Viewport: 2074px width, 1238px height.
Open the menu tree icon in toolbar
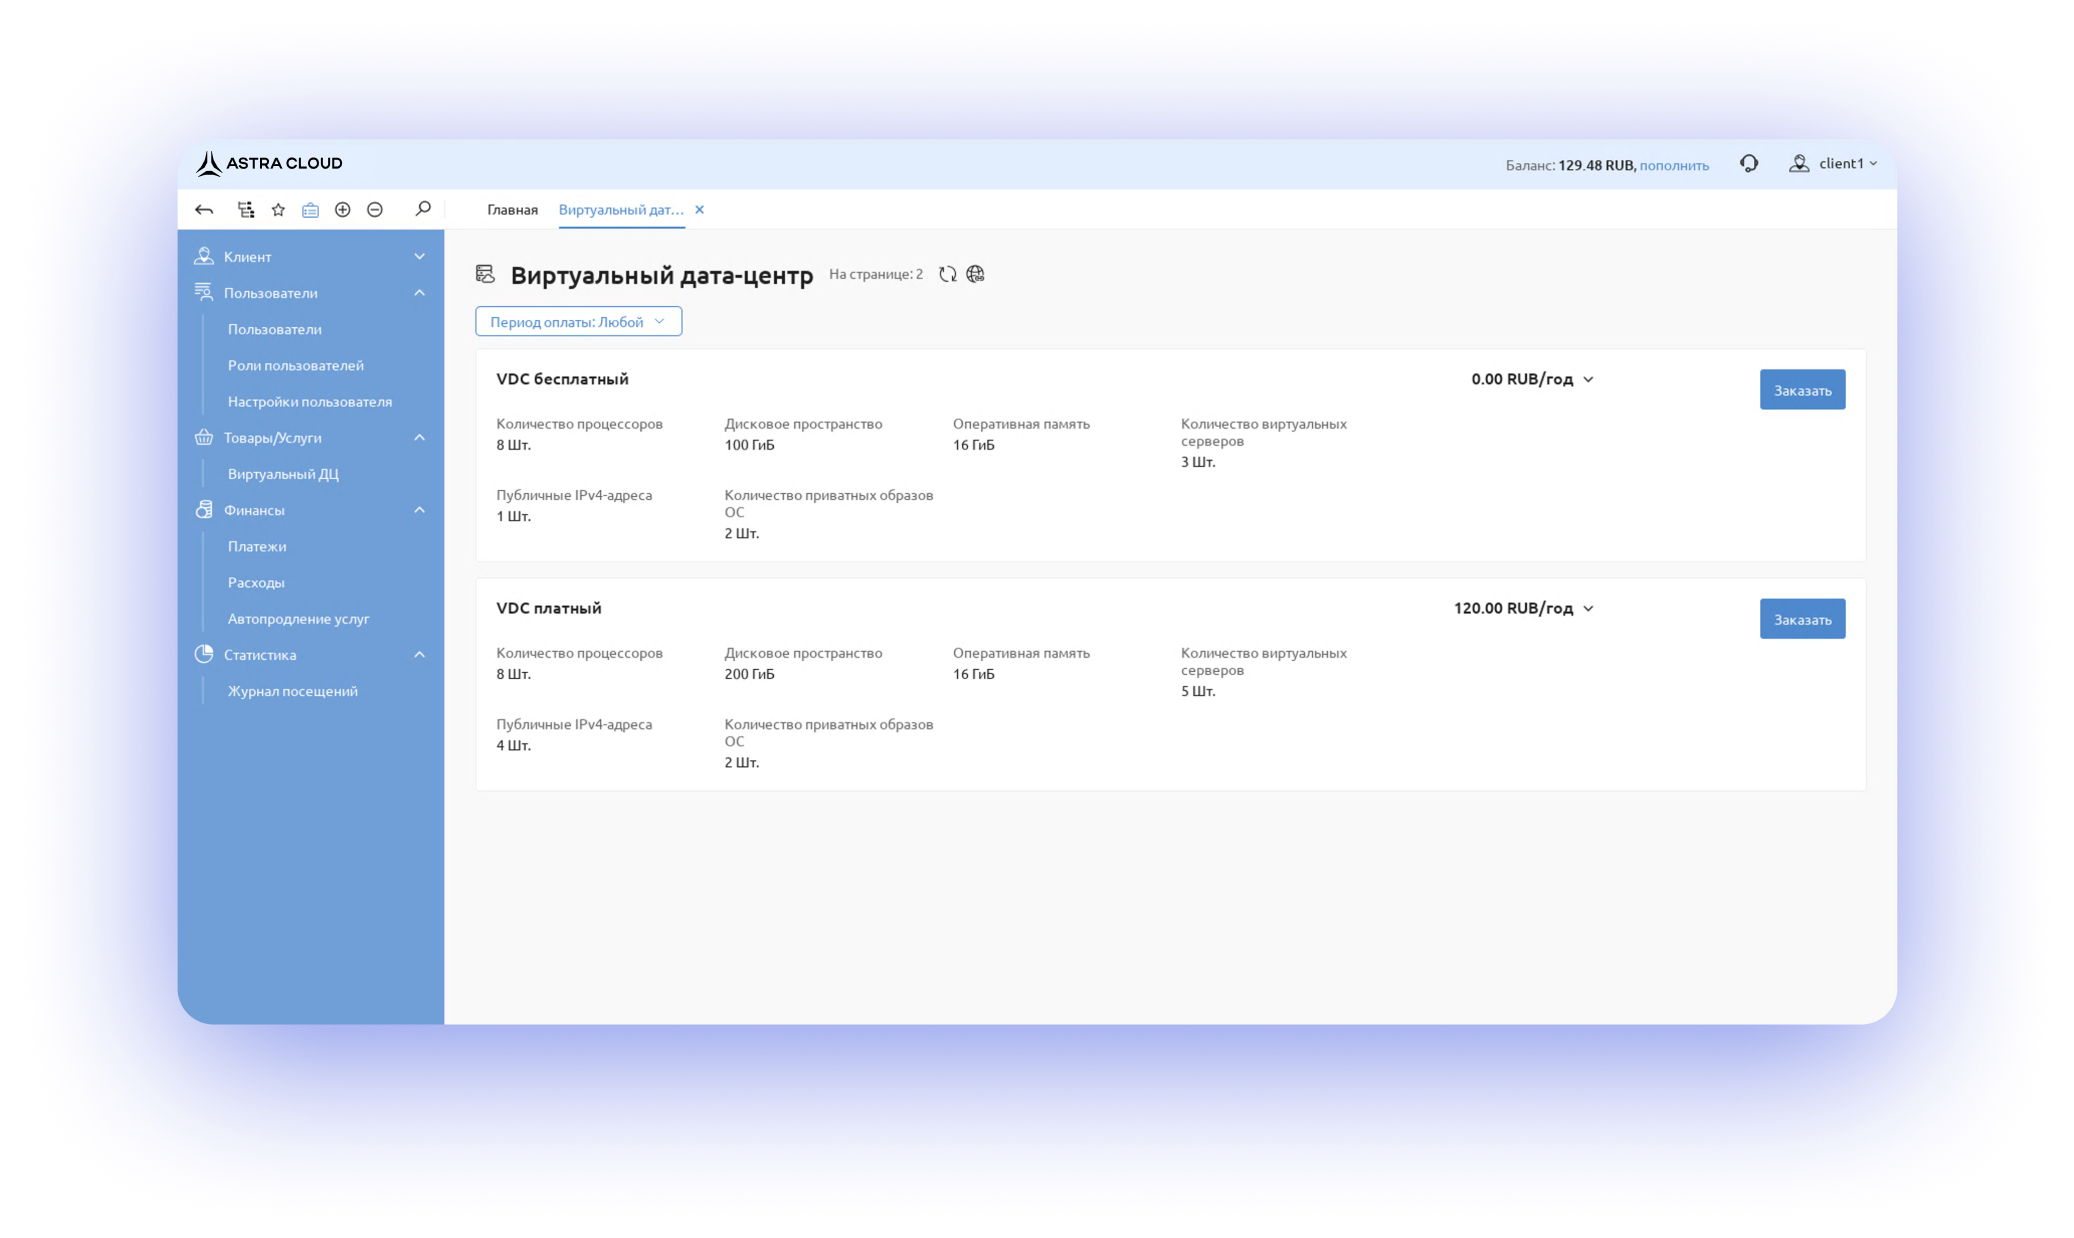click(246, 210)
